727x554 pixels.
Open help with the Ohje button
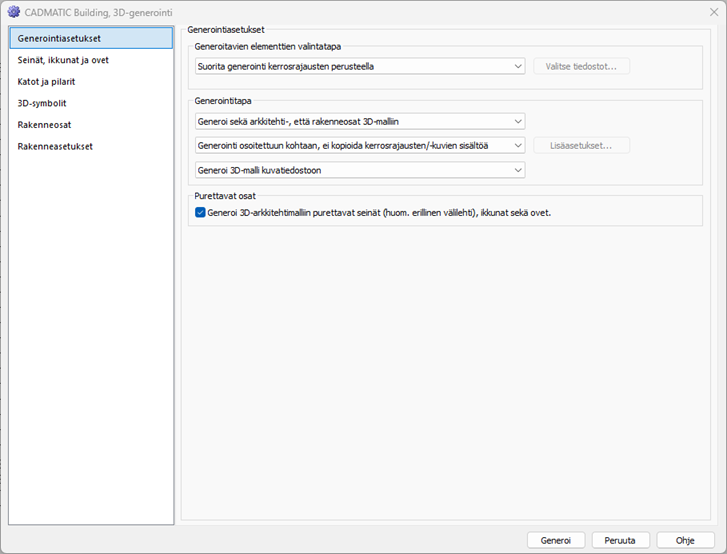tap(685, 540)
